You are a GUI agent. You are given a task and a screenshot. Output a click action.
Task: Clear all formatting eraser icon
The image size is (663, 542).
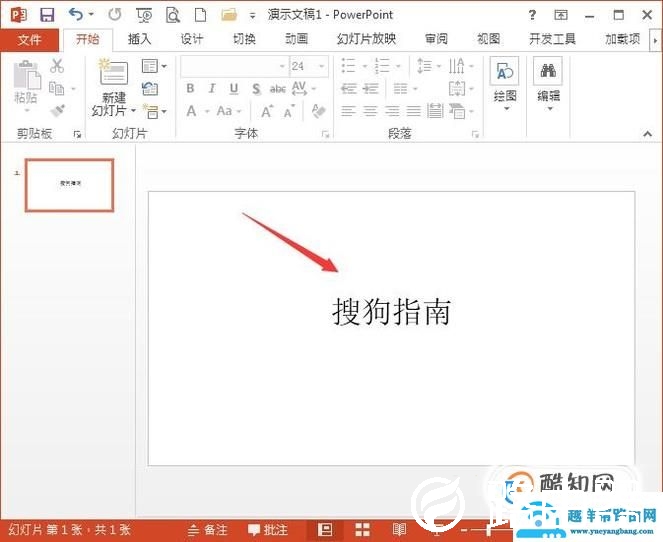(x=318, y=111)
